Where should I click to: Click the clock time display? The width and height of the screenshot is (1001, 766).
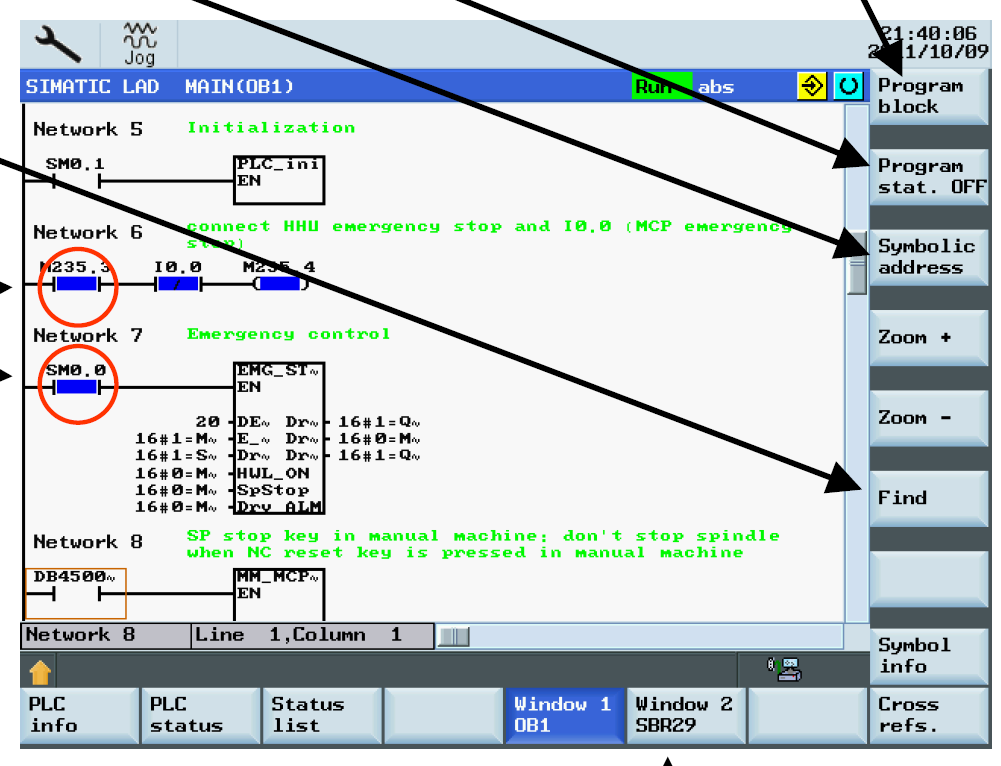pyautogui.click(x=929, y=33)
